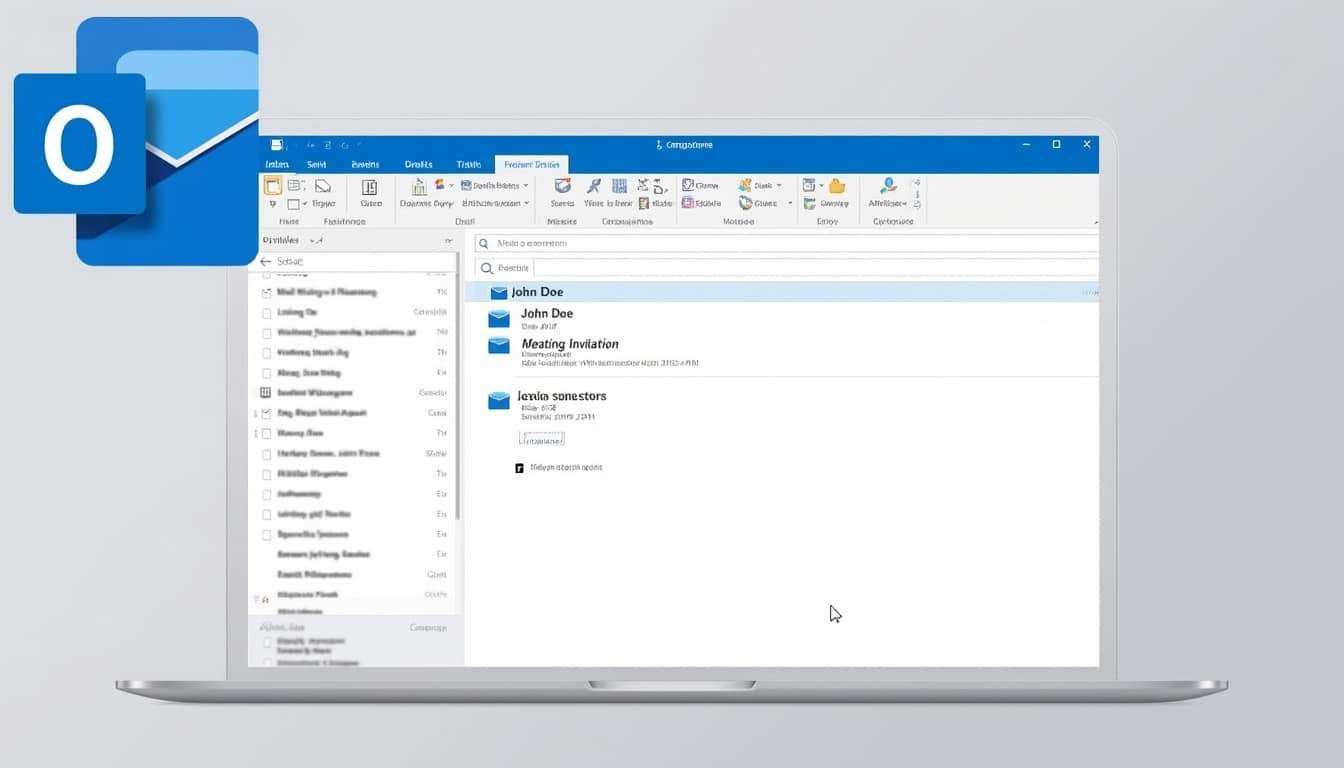Screen dimensions: 1344x768
Task: Click the Unsubscribe button under the message
Action: [541, 438]
